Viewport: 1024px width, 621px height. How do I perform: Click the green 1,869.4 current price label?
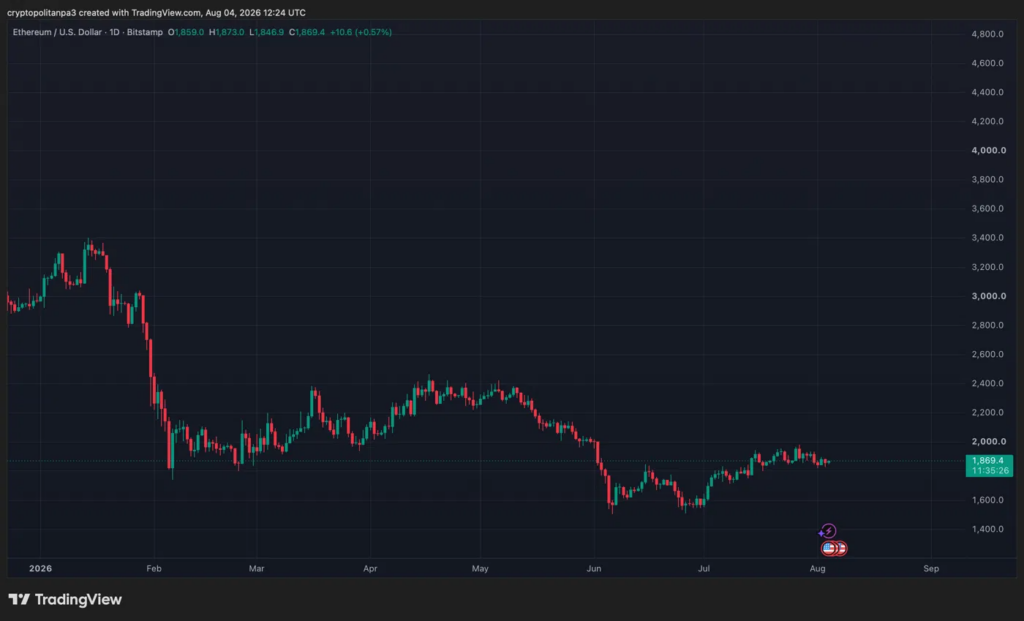tap(988, 460)
